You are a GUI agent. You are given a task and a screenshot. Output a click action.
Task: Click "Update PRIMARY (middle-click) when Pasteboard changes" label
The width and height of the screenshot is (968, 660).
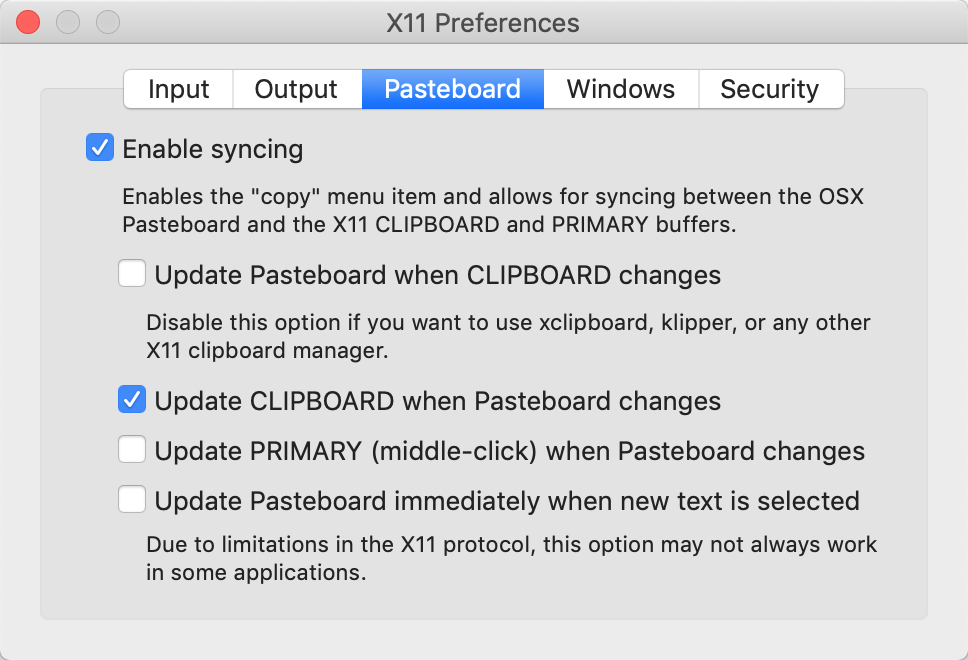(509, 451)
